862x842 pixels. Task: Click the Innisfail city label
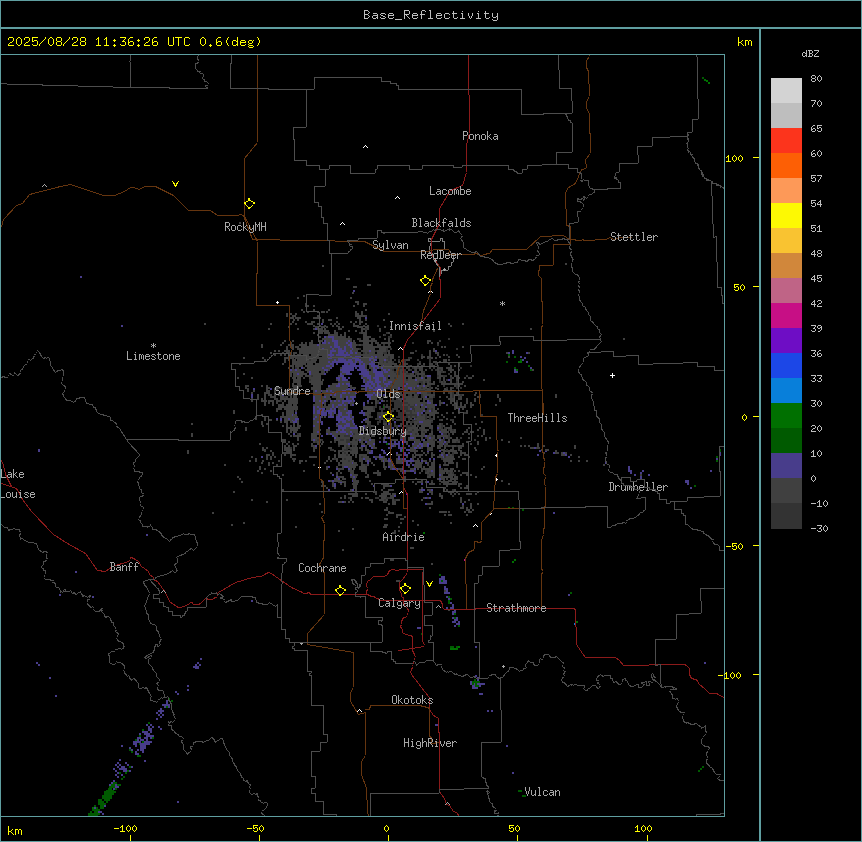(x=415, y=326)
